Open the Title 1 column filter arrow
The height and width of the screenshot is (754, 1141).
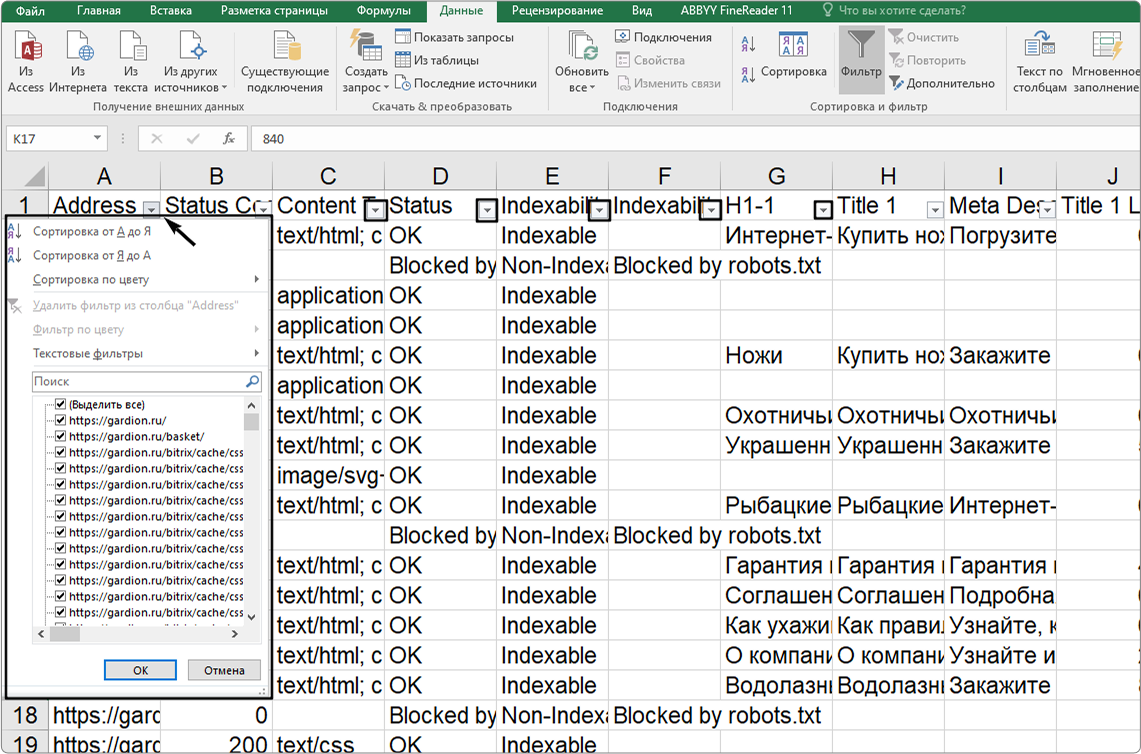[935, 210]
